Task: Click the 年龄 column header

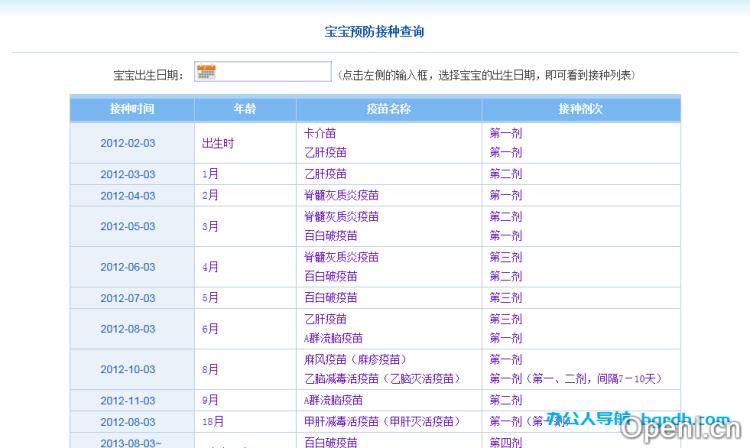Action: pos(245,108)
